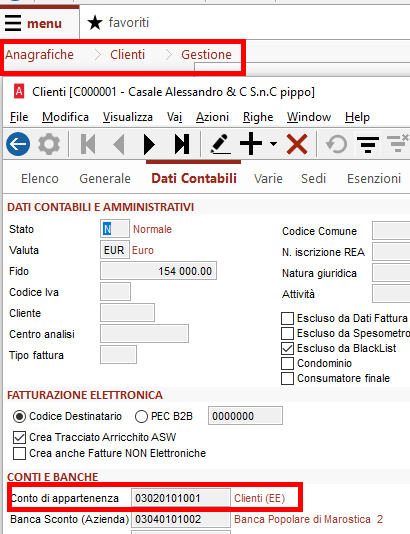This screenshot has width=410, height=534.
Task: Expand the dropdown arrow next to plus
Action: (x=273, y=144)
